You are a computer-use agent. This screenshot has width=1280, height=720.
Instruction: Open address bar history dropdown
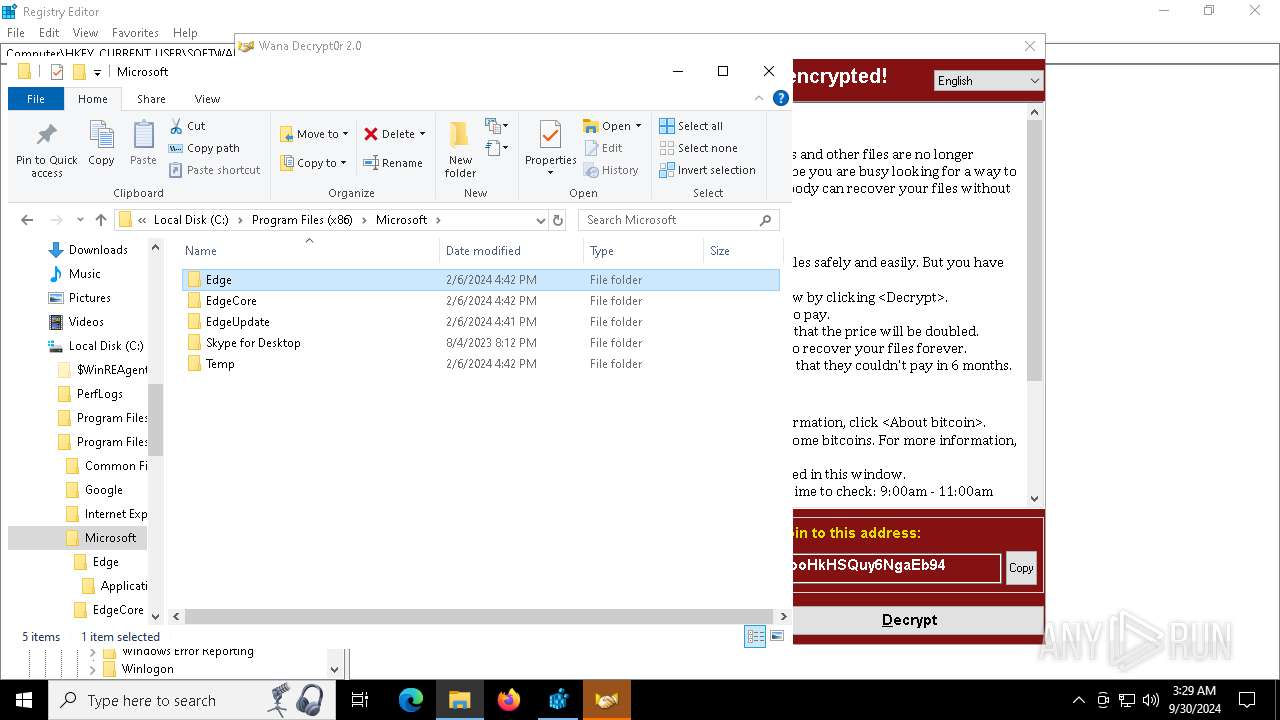pos(540,220)
